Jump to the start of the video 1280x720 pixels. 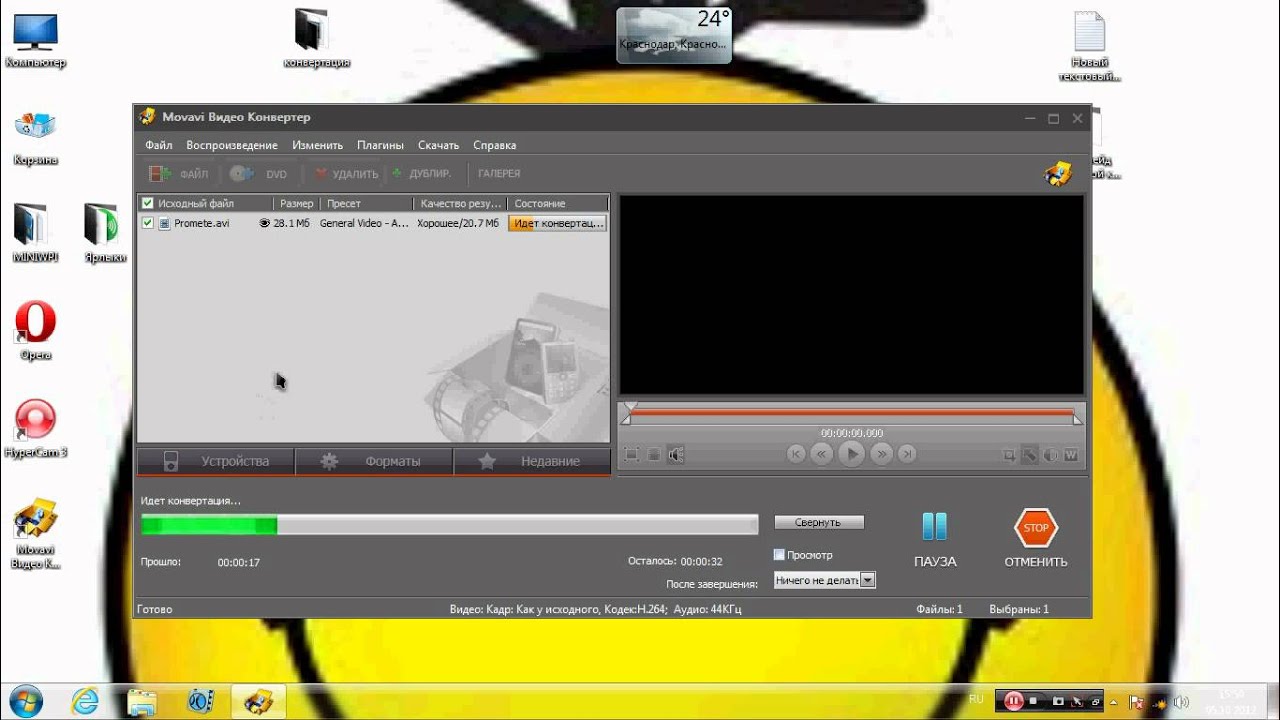tap(795, 454)
